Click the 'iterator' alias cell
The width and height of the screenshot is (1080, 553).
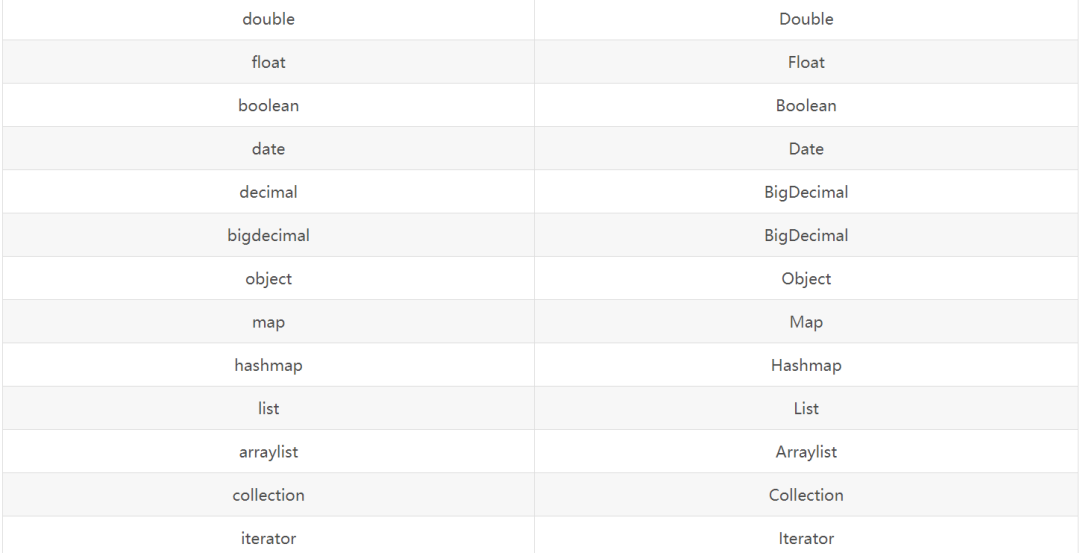[268, 536]
